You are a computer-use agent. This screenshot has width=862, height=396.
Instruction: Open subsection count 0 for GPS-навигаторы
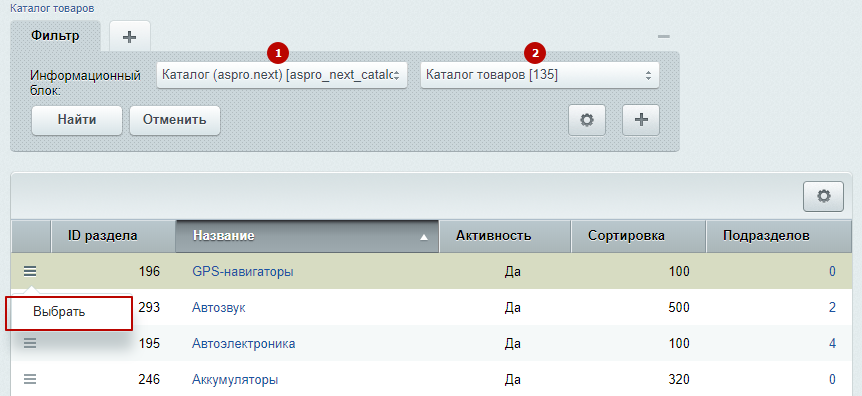pos(832,271)
